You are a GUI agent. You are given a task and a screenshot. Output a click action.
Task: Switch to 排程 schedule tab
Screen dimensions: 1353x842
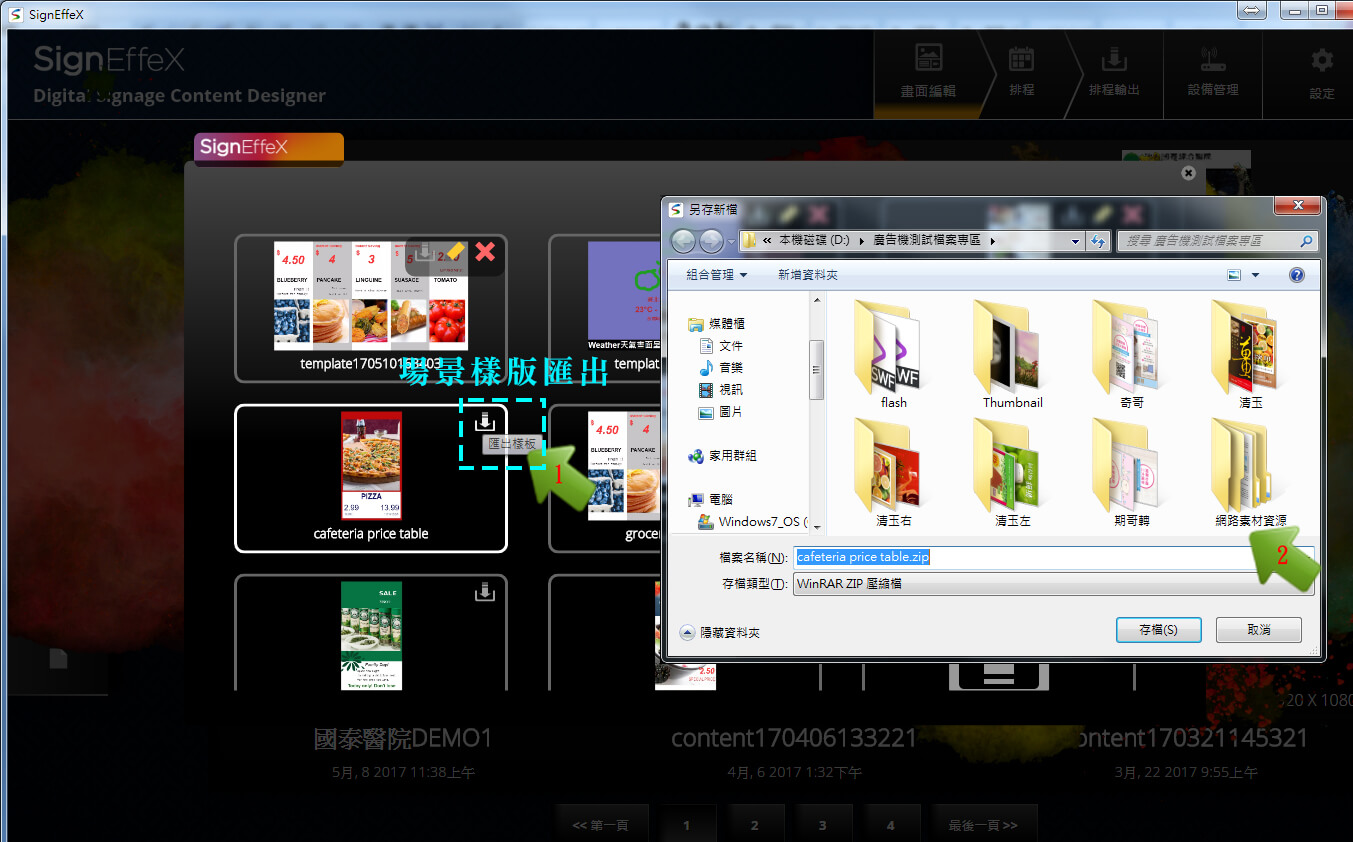click(1020, 70)
